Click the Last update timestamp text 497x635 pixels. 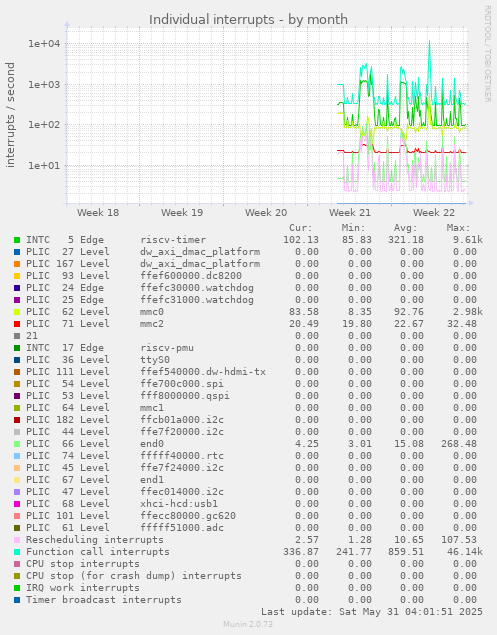point(372,612)
